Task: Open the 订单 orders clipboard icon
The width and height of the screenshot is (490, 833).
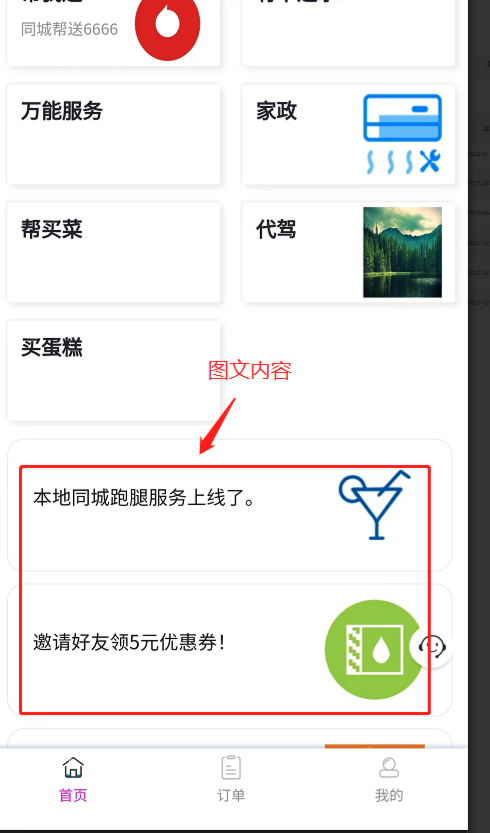Action: click(x=231, y=768)
